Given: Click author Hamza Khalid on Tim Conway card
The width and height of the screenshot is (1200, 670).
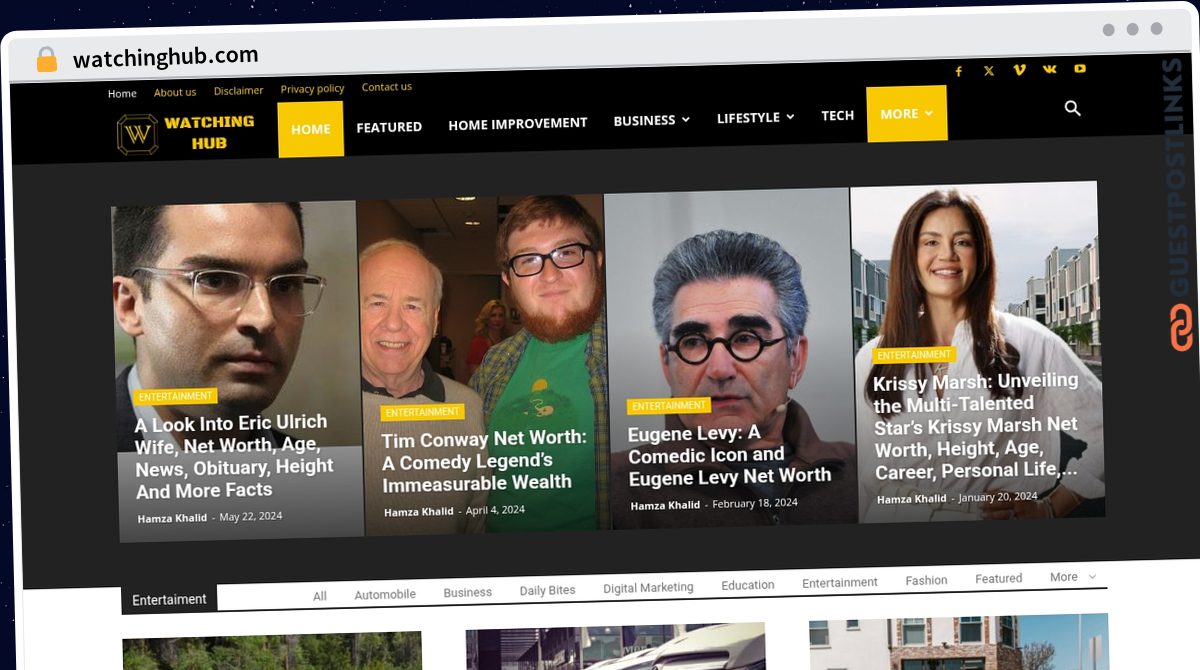Looking at the screenshot, I should pyautogui.click(x=419, y=512).
